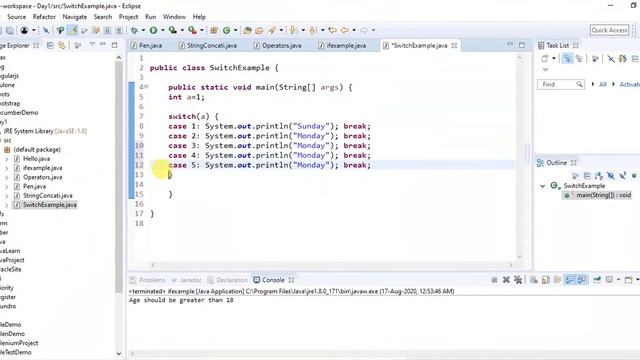Click the Clear Console icon
Viewport: 640px width, 360px height.
click(533, 280)
